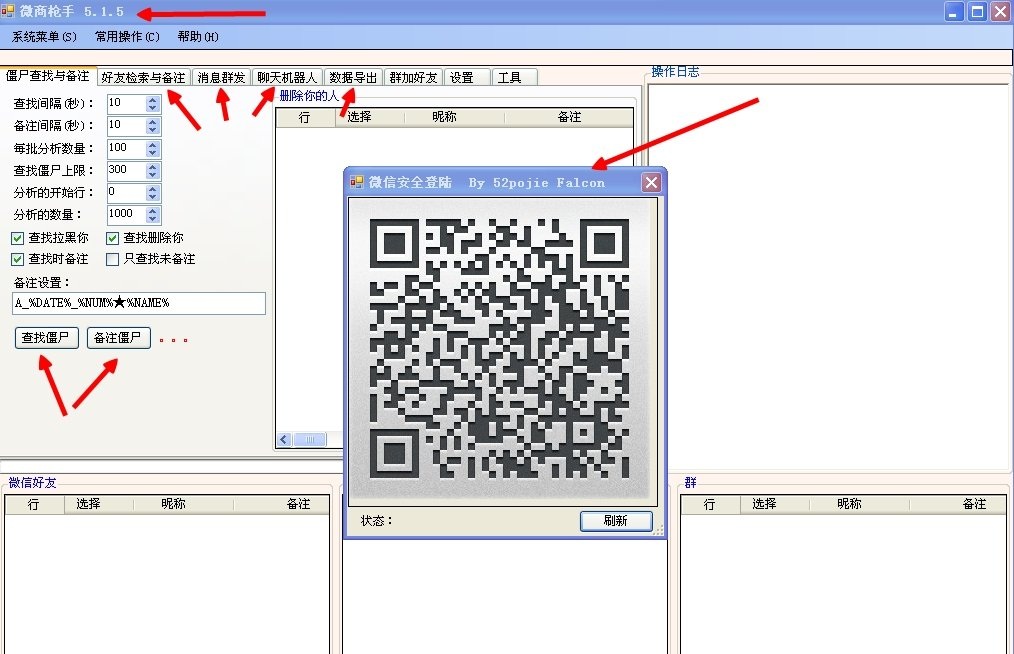1014x654 pixels.
Task: Click the 分析的开始行 value field
Action: click(127, 192)
